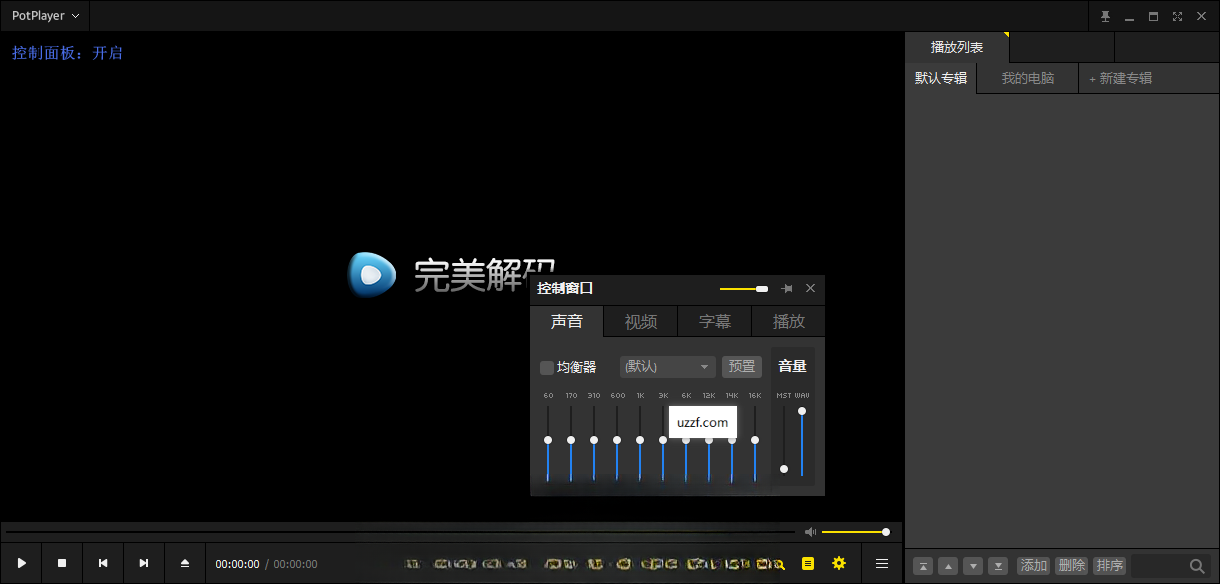Mute audio using the speaker icon
This screenshot has height=584, width=1220.
[x=811, y=532]
